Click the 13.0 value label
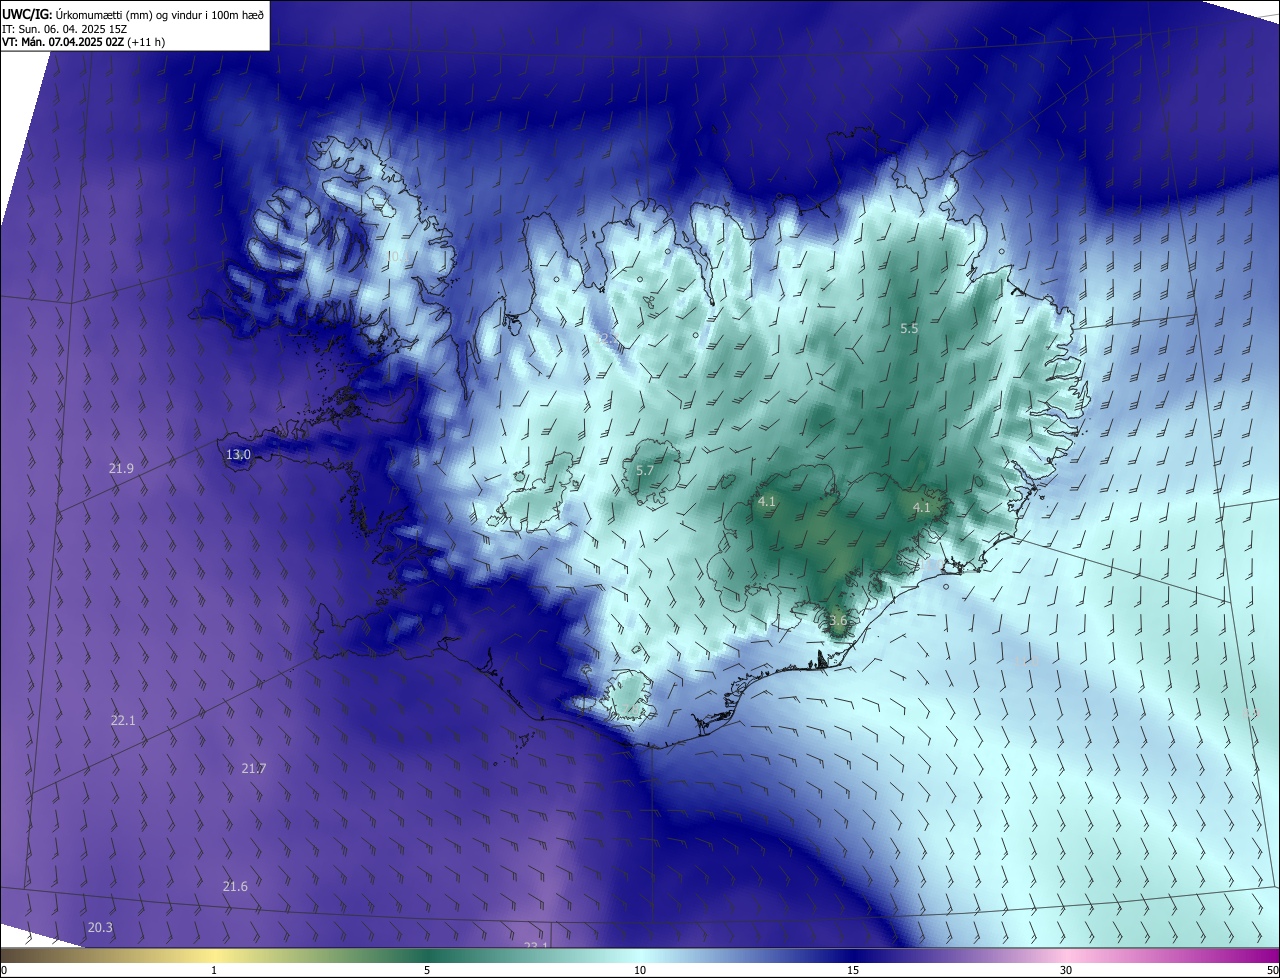The height and width of the screenshot is (978, 1280). tap(238, 454)
